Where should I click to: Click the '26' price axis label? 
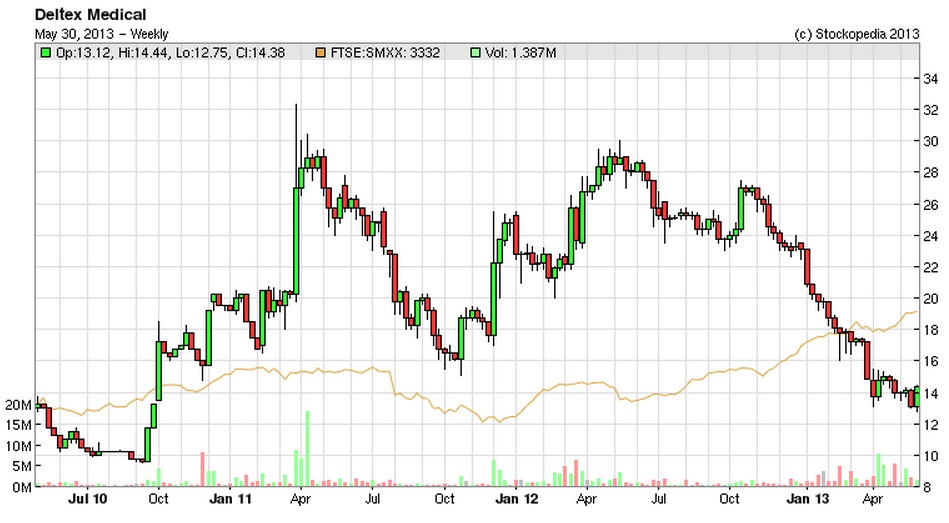[x=930, y=205]
